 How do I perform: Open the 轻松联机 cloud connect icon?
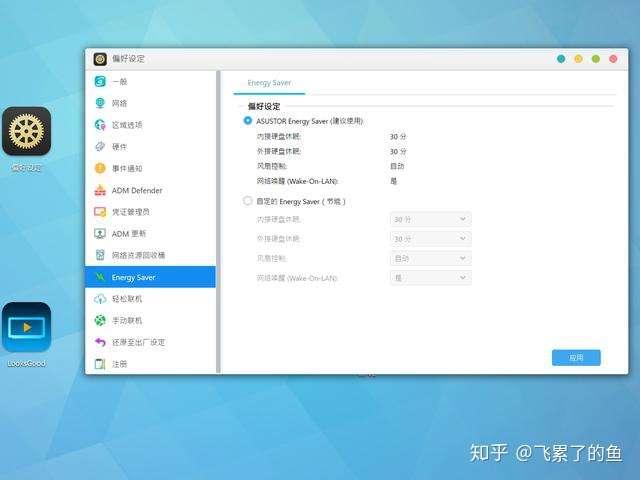point(100,299)
